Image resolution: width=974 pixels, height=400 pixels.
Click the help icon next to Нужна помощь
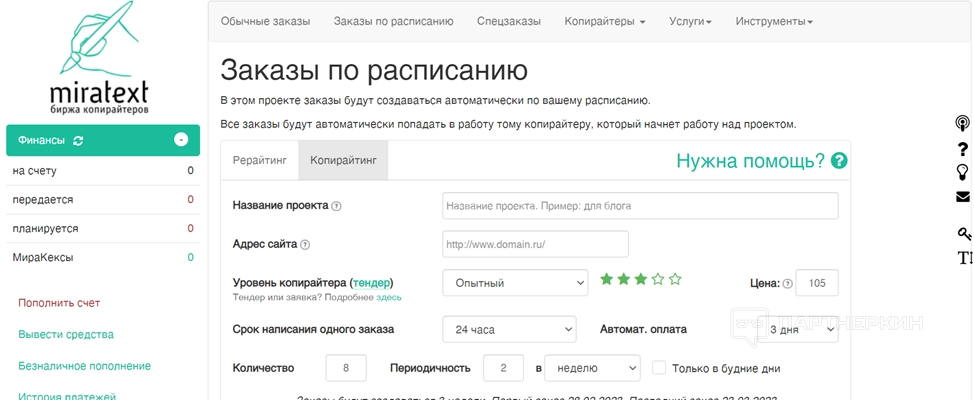pos(839,160)
